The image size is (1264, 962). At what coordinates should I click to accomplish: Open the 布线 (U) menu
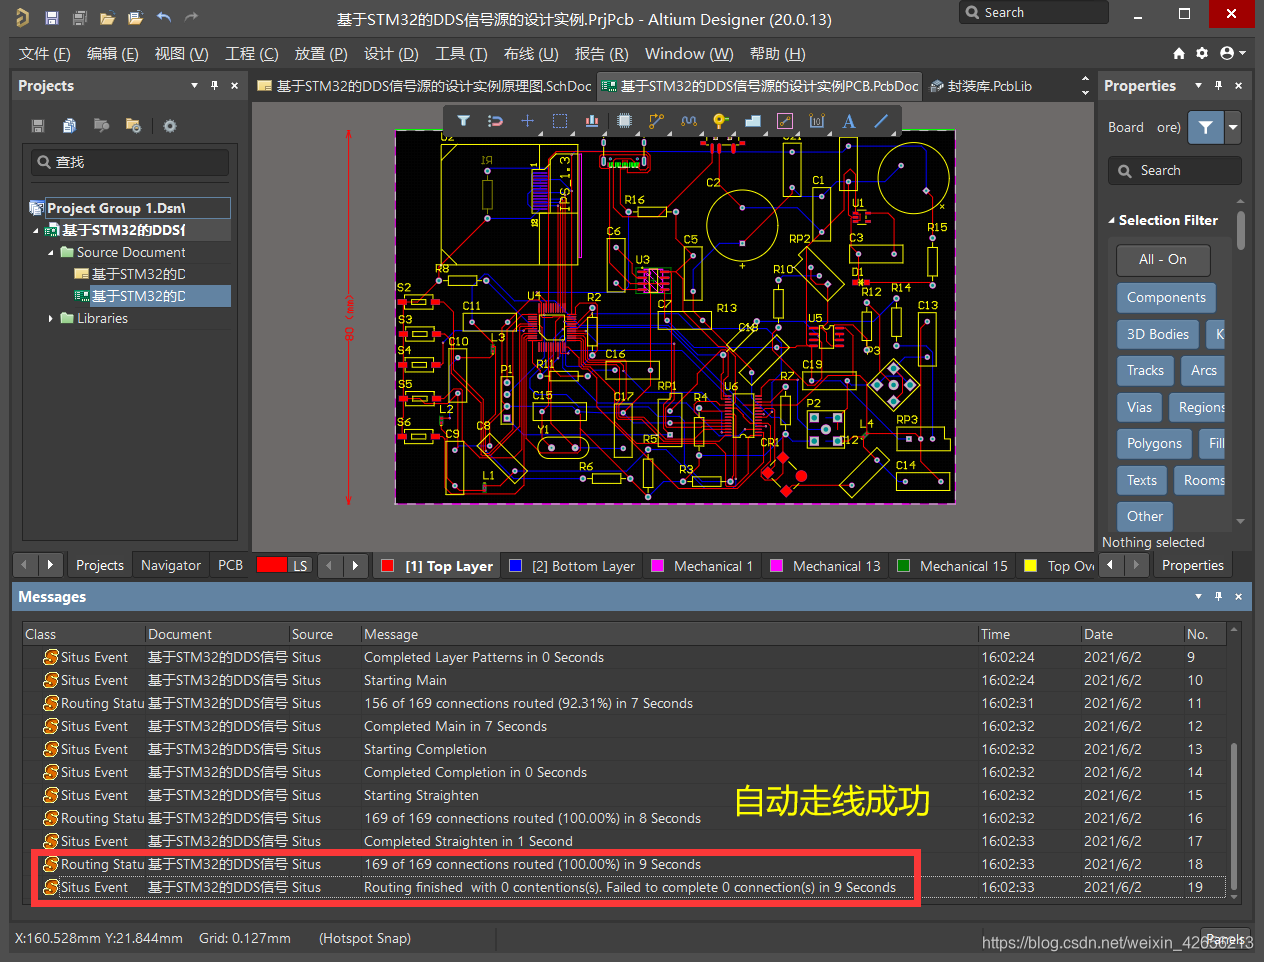(531, 53)
